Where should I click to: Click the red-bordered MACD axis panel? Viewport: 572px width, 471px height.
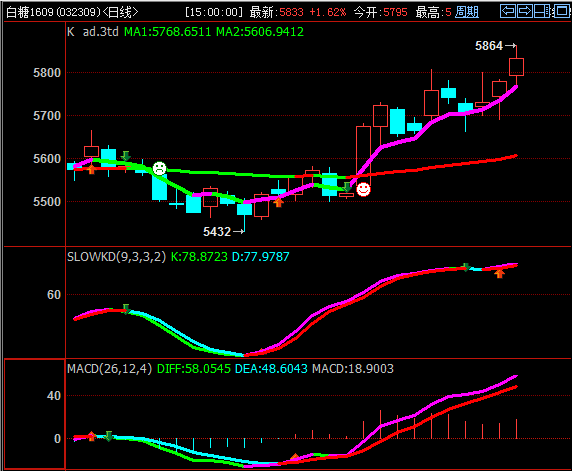tap(35, 414)
